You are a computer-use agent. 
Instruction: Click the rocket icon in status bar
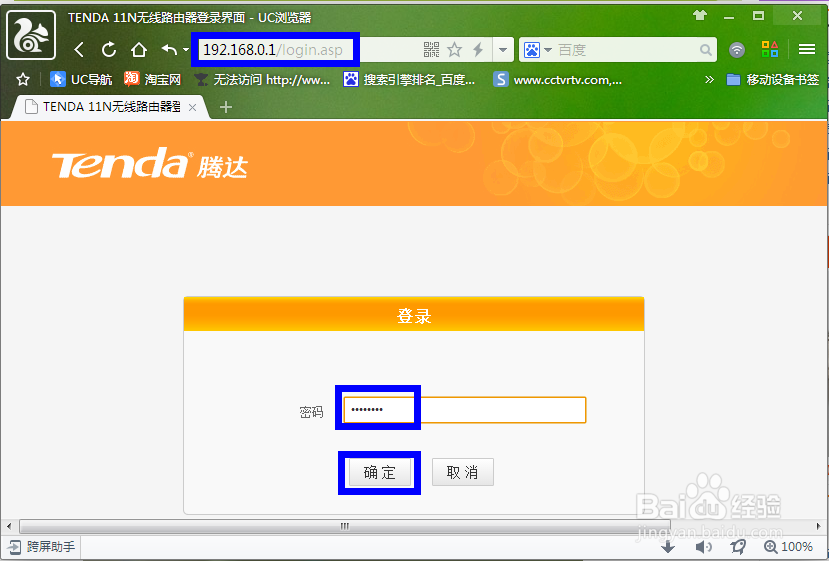(738, 547)
